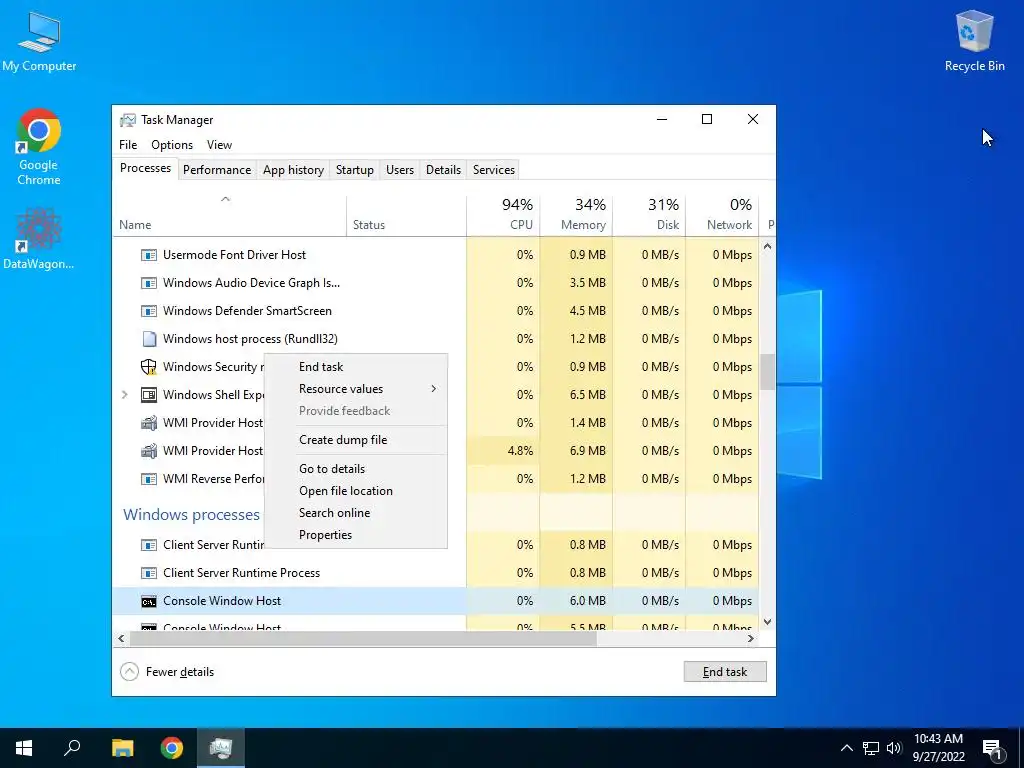Select the 6.9 MB memory cell
The height and width of the screenshot is (768, 1024).
point(577,451)
